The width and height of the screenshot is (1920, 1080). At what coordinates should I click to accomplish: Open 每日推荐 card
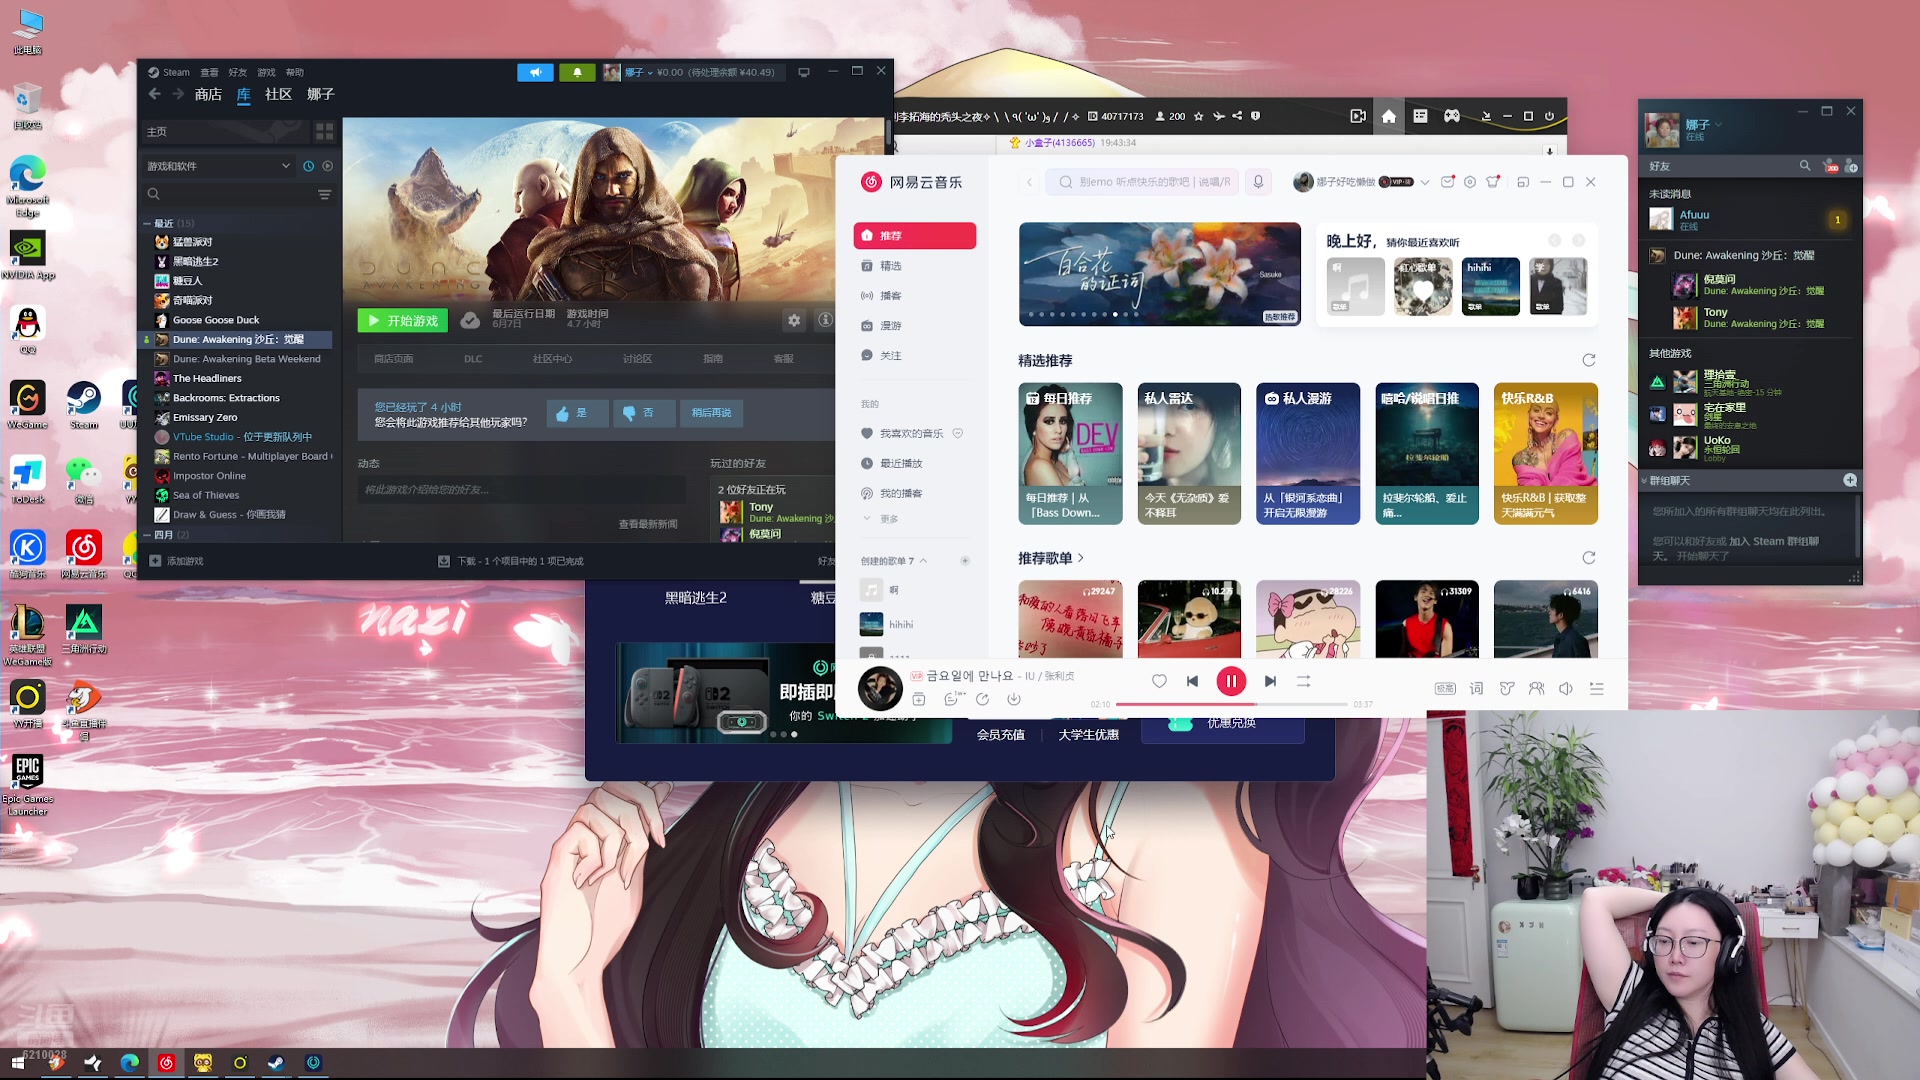pyautogui.click(x=1070, y=453)
